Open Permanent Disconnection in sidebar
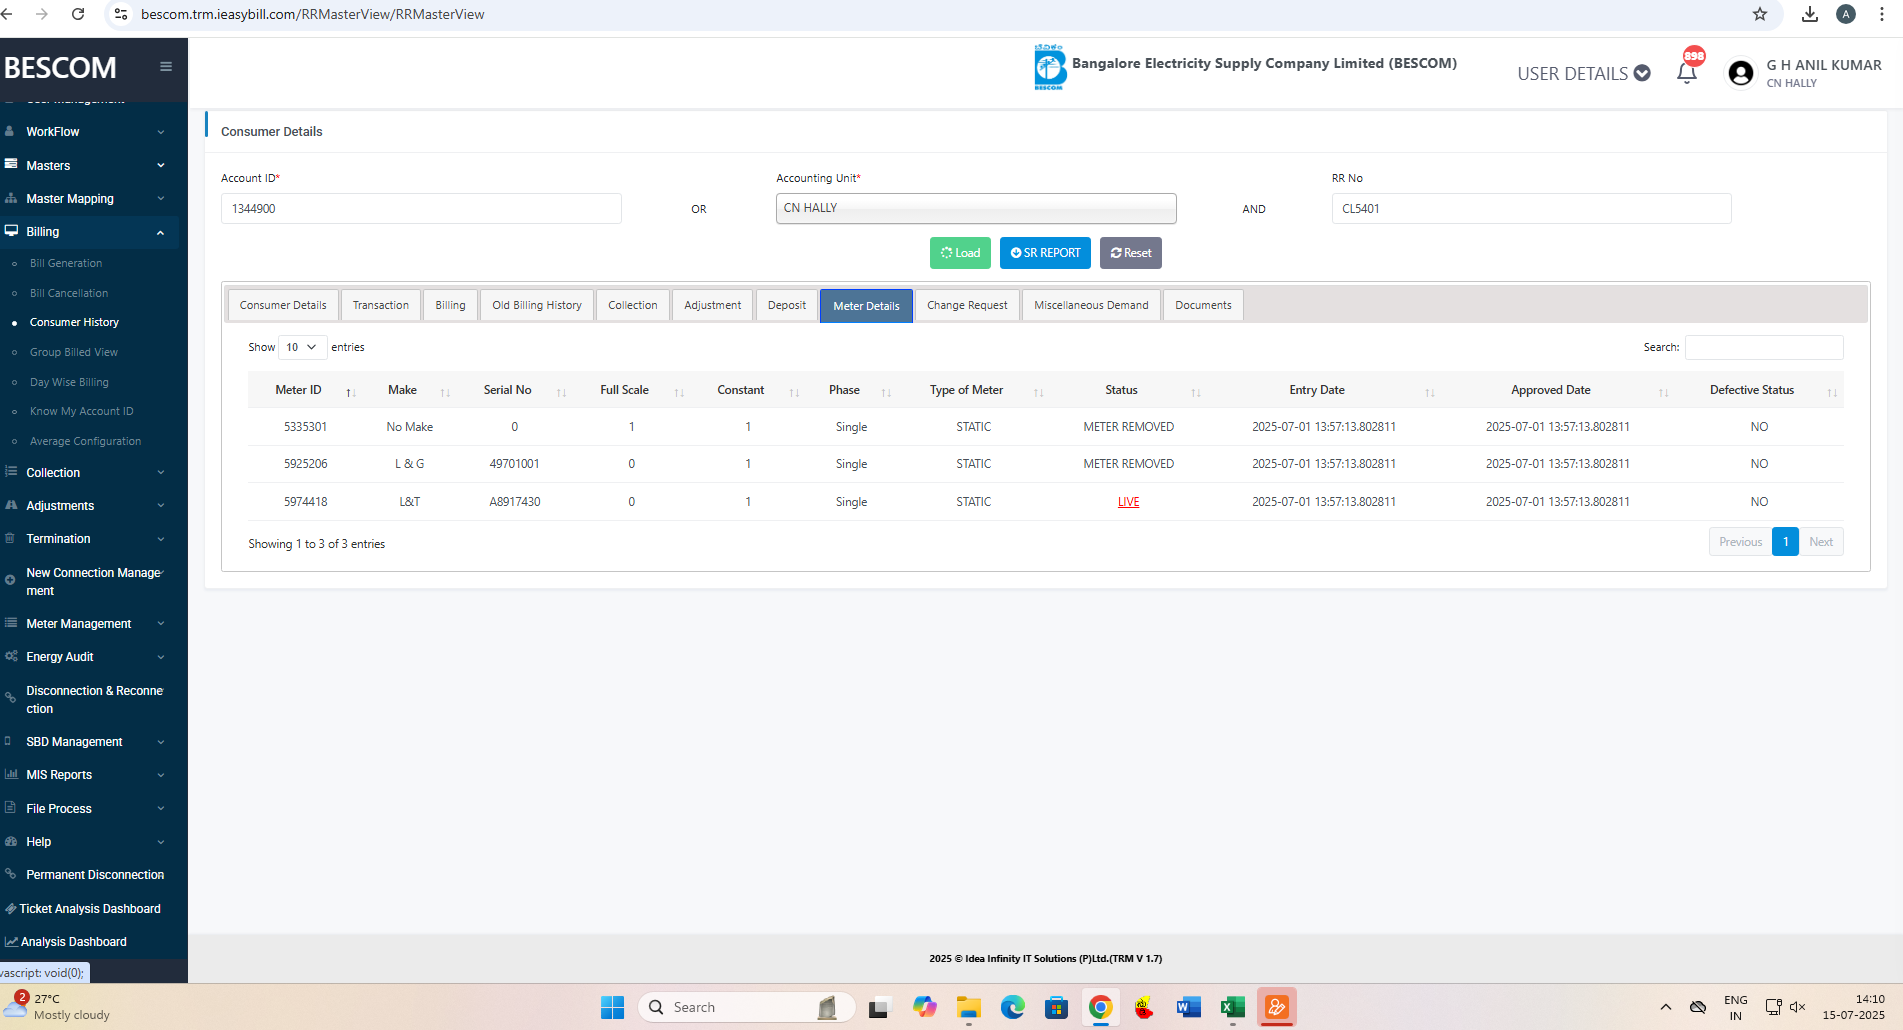The image size is (1903, 1030). point(90,875)
